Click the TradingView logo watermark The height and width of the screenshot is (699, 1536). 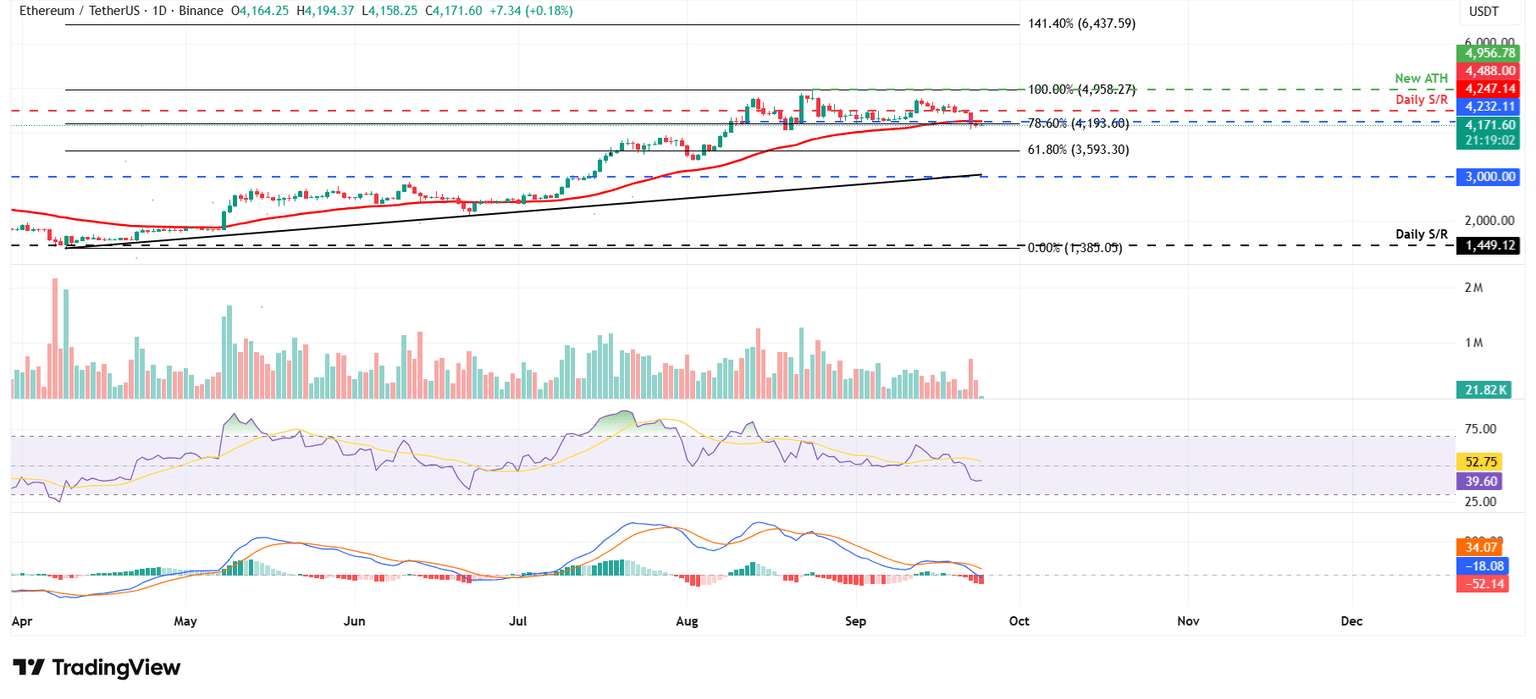pos(94,667)
